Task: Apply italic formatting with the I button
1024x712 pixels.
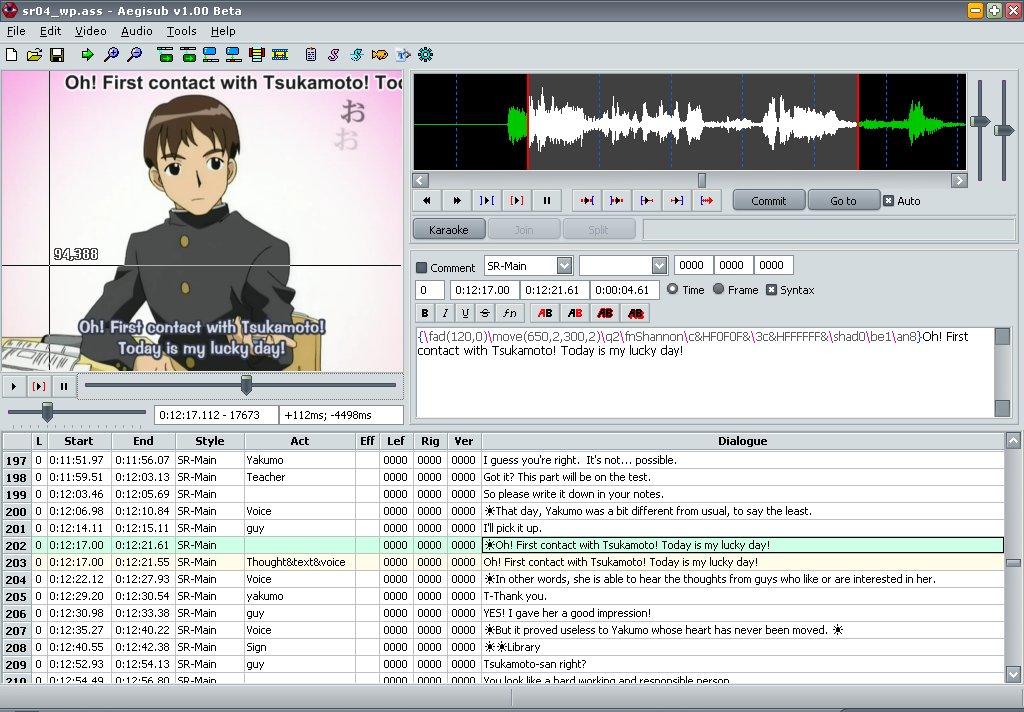Action: [445, 314]
